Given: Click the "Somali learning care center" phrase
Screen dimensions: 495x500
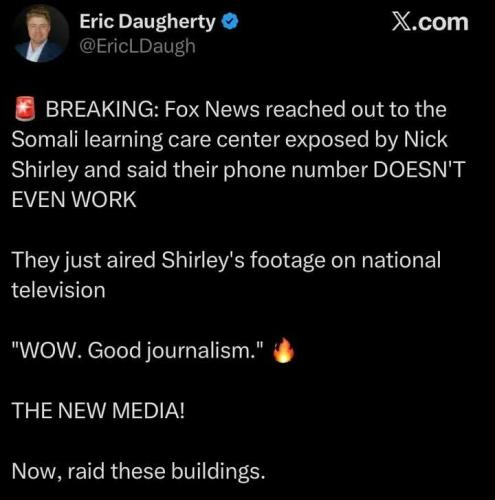Looking at the screenshot, I should click(145, 139).
